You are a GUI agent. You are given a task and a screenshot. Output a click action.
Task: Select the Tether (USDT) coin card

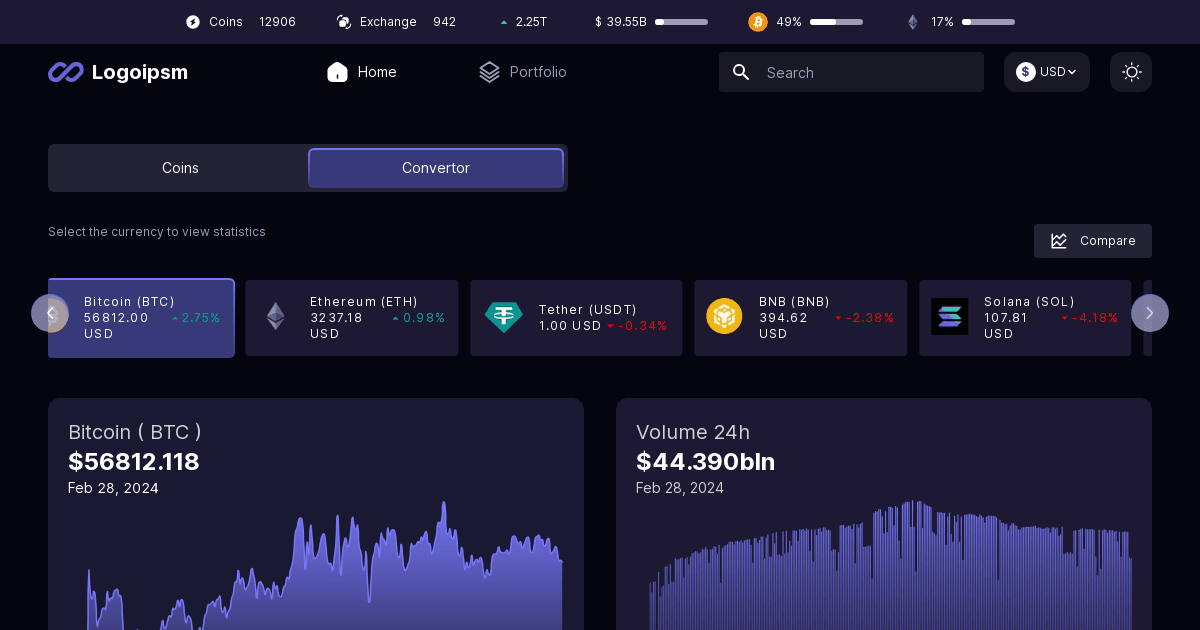[576, 318]
